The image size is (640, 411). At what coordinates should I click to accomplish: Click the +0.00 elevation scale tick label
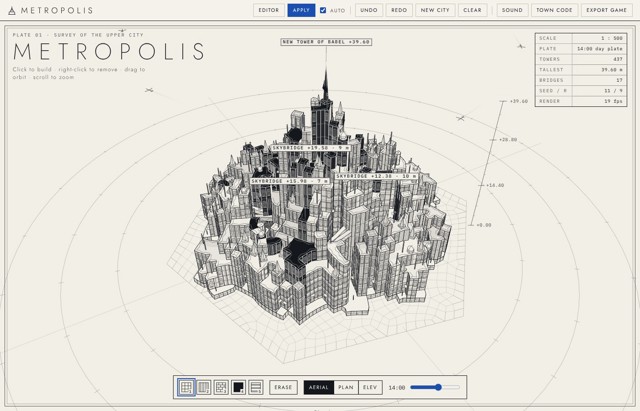tap(484, 225)
